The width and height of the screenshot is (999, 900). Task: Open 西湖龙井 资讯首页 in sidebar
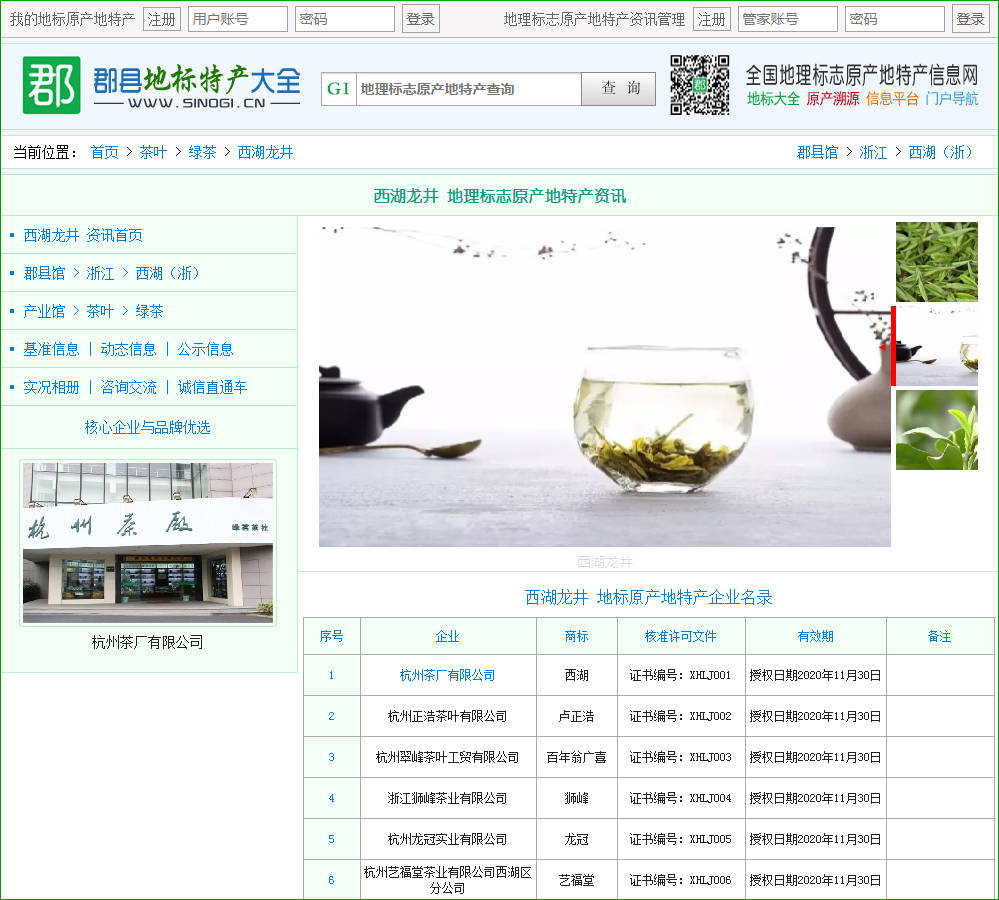click(x=83, y=236)
